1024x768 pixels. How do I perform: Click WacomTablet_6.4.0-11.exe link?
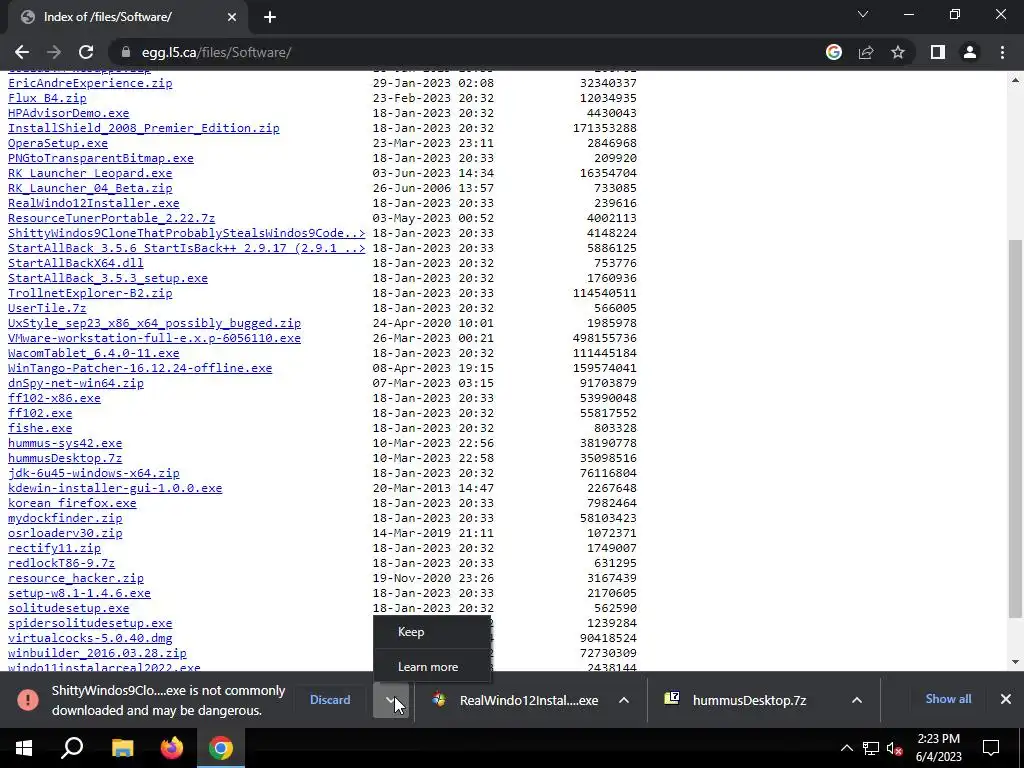(x=93, y=353)
